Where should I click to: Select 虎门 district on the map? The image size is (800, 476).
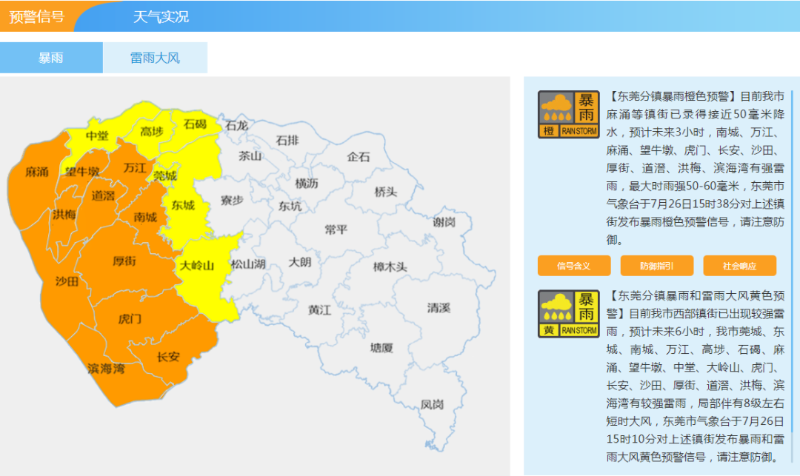pos(130,319)
